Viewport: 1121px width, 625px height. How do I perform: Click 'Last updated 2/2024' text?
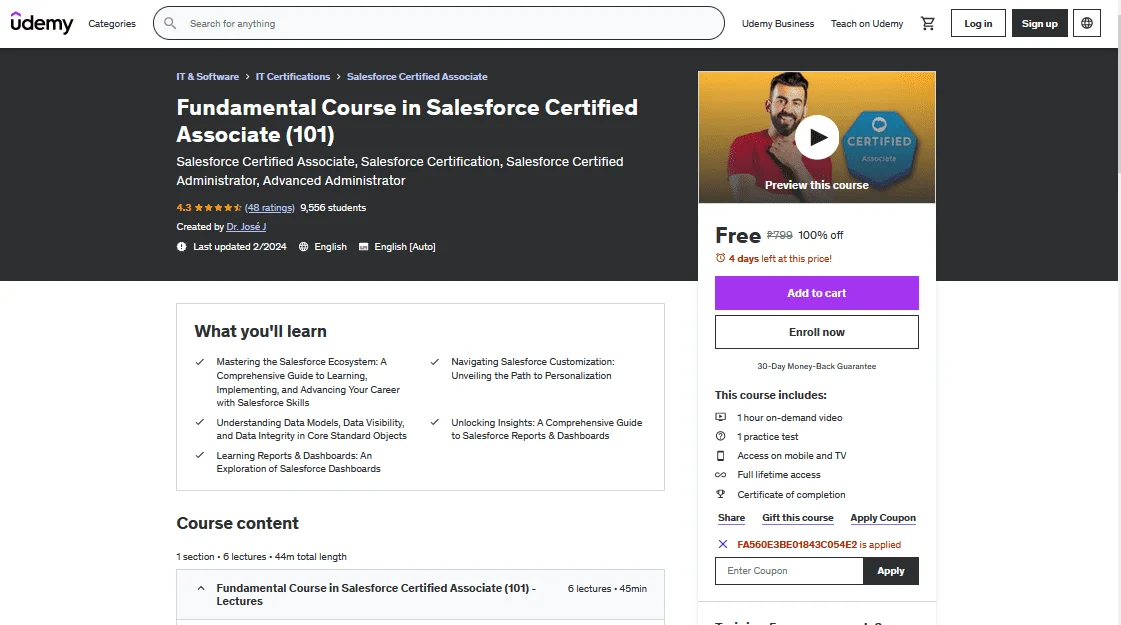coord(239,247)
